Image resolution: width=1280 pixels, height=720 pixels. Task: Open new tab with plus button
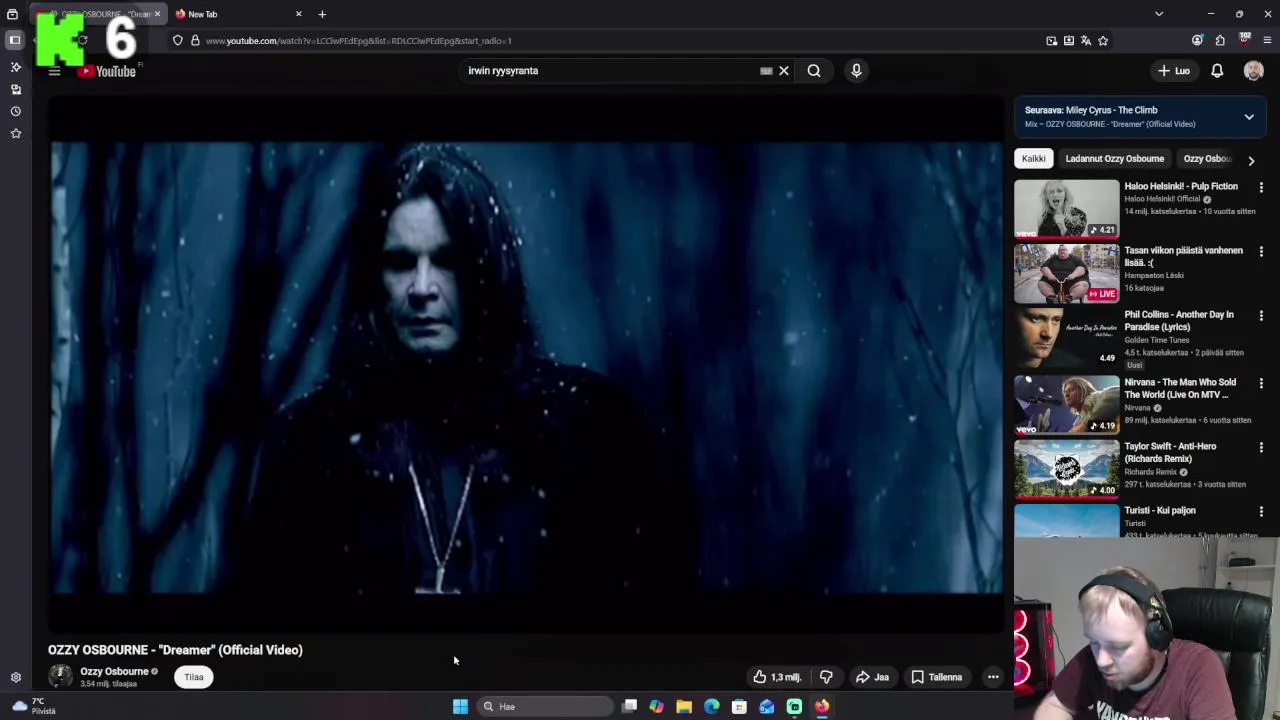coord(322,14)
